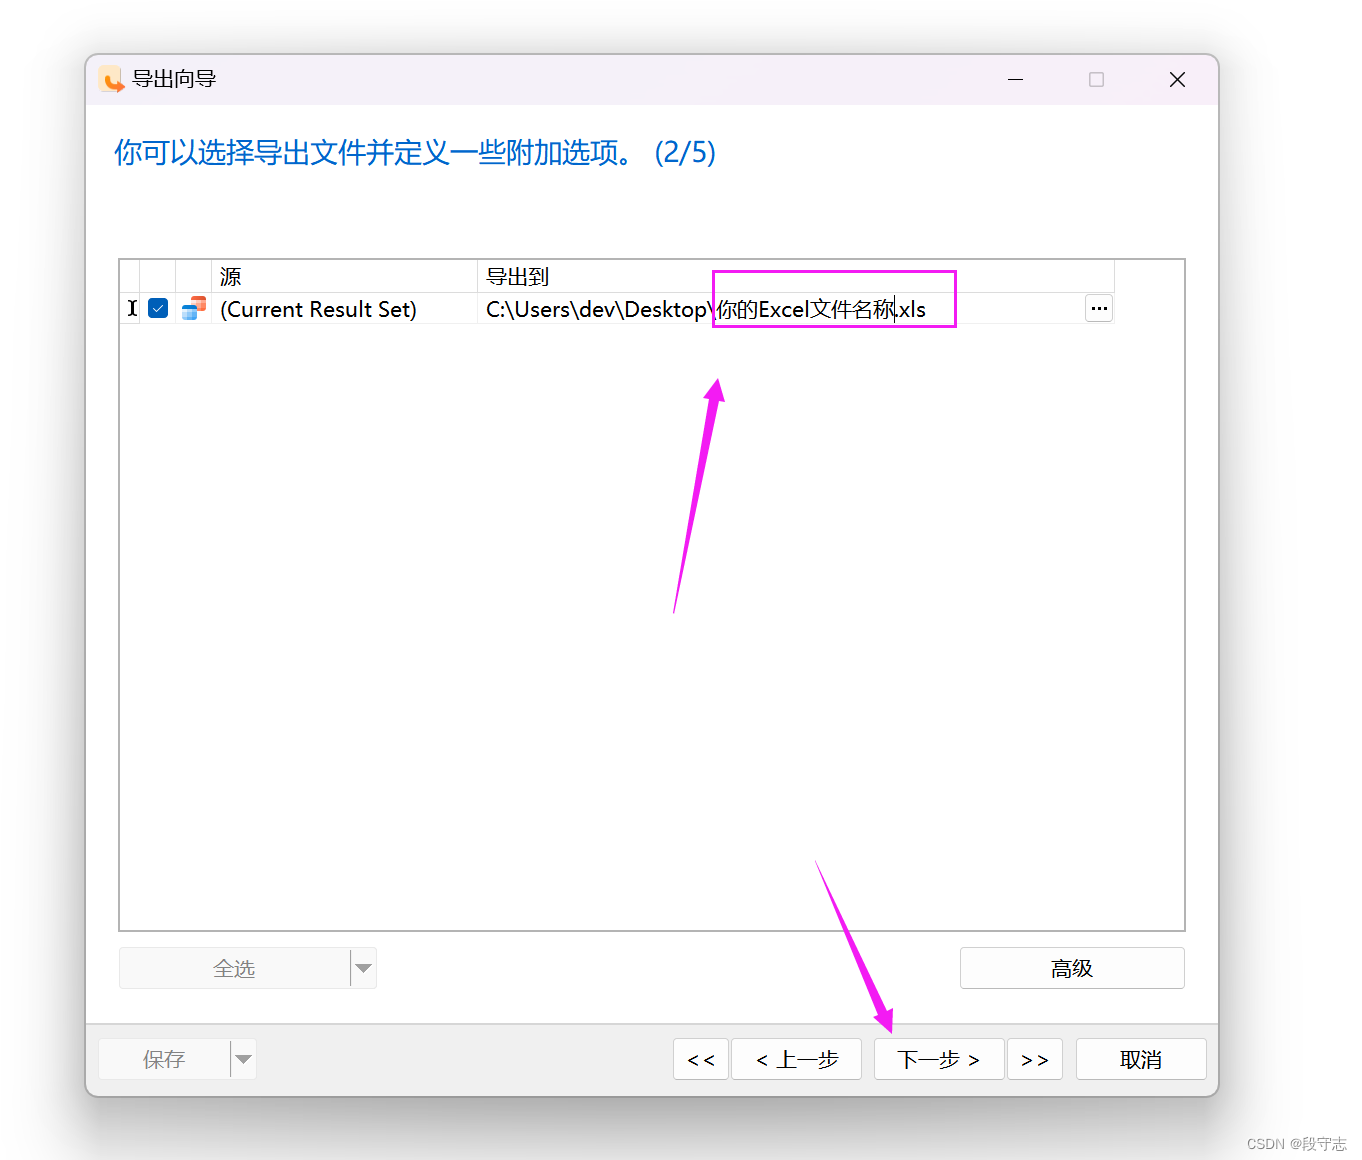This screenshot has height=1160, width=1362.
Task: Maximize the 导出向导 window
Action: coord(1097,79)
